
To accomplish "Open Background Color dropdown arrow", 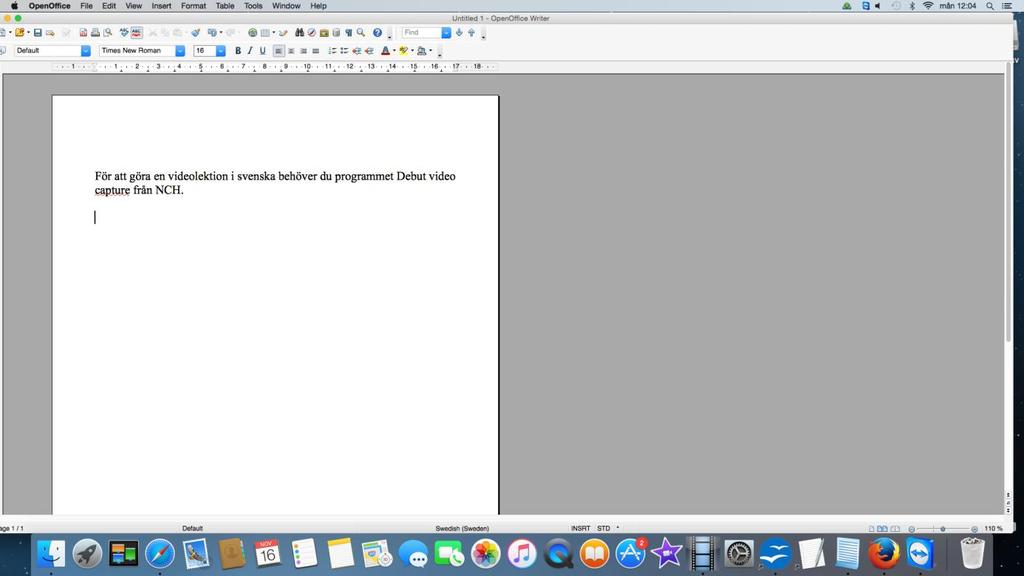I will coord(430,50).
